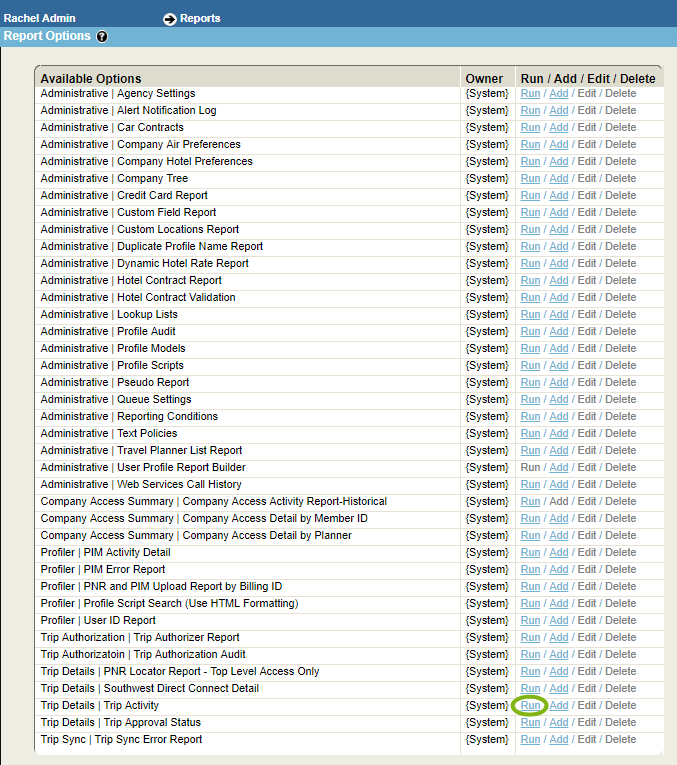Add a Trip Authorization Audit report
This screenshot has height=765, width=677.
pyautogui.click(x=559, y=654)
